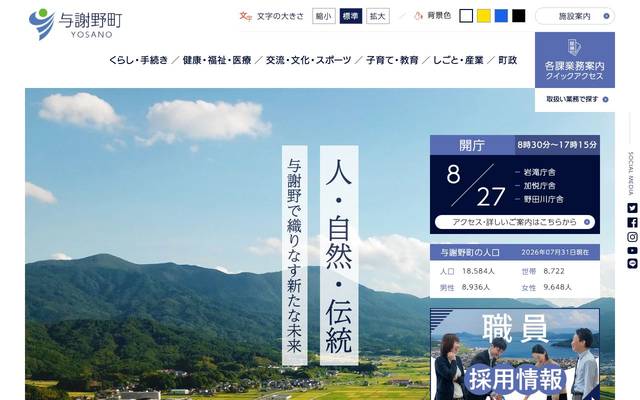Open the Instagram social media icon
This screenshot has width=640, height=400.
[632, 237]
